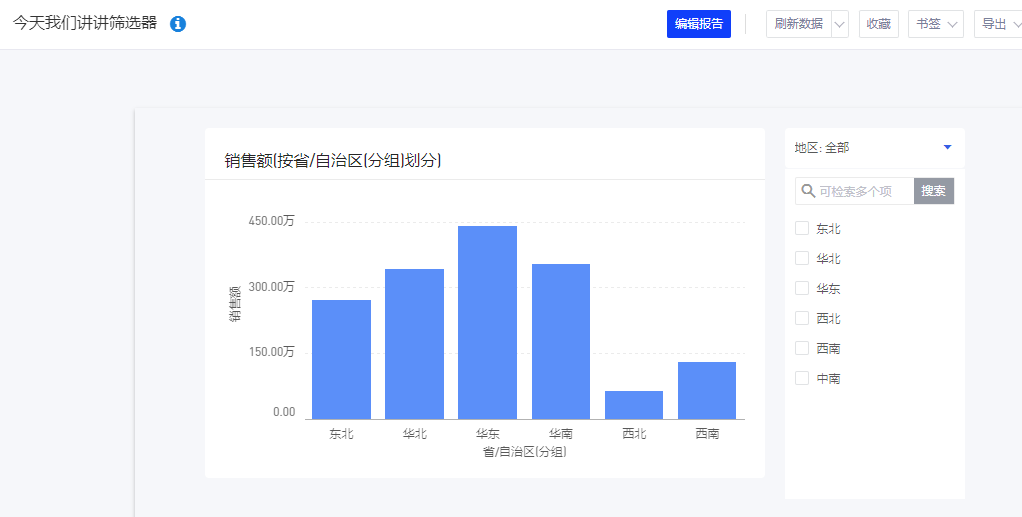Open the 导出 dropdown menu

[x=999, y=24]
